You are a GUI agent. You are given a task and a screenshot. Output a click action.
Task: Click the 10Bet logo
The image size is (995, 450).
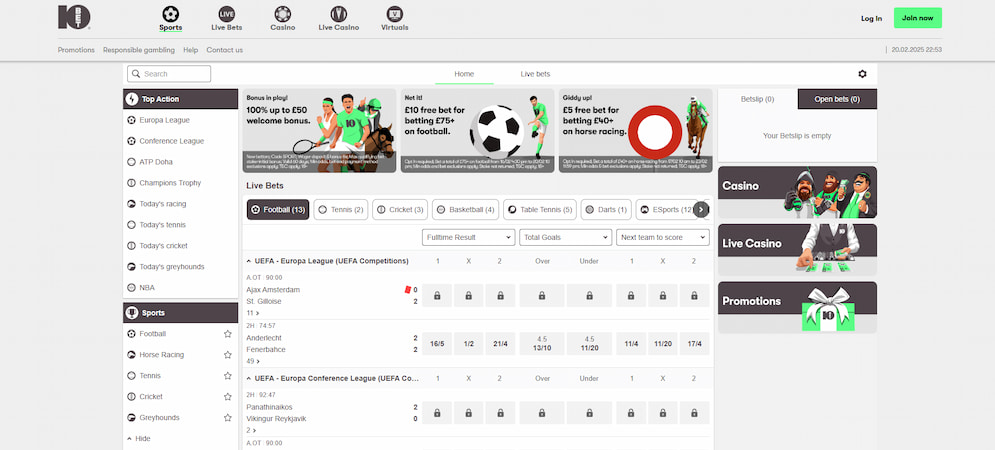(74, 17)
